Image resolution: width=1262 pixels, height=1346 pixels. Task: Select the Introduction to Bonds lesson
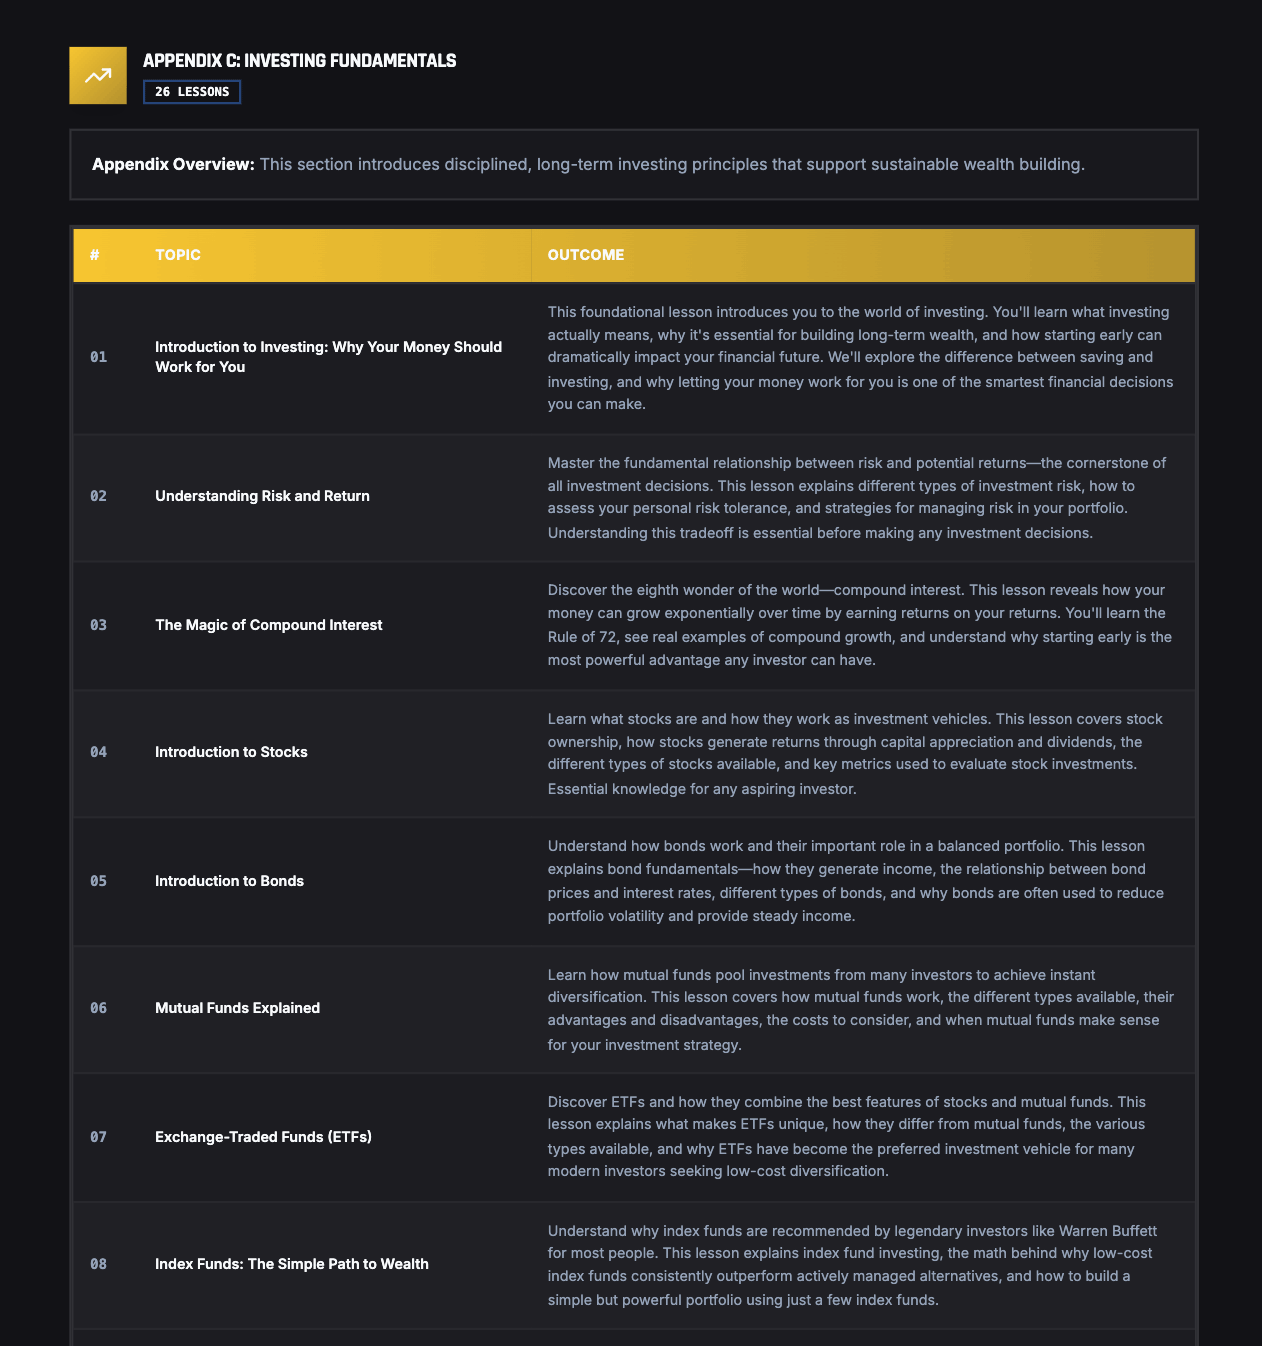pos(229,881)
